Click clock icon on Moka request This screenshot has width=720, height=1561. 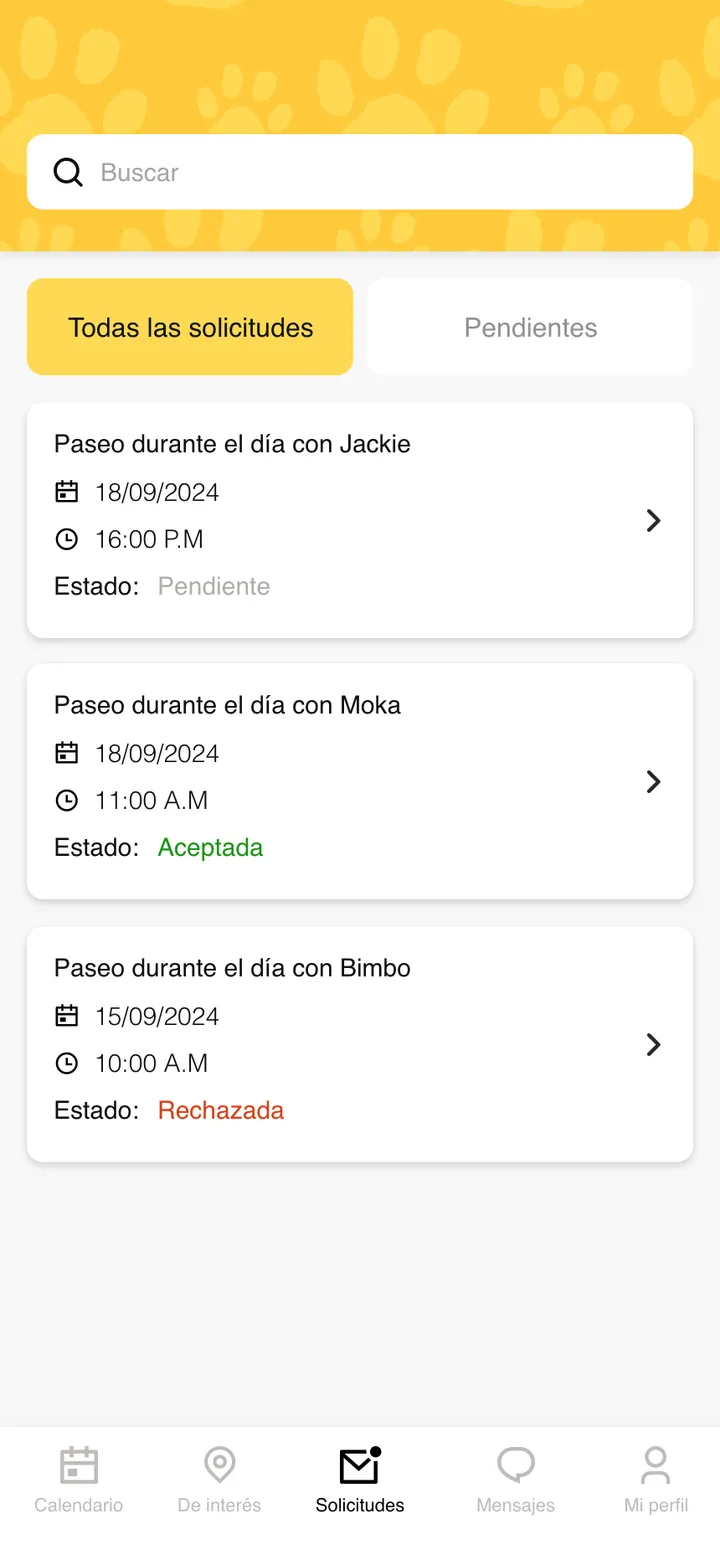pos(66,800)
